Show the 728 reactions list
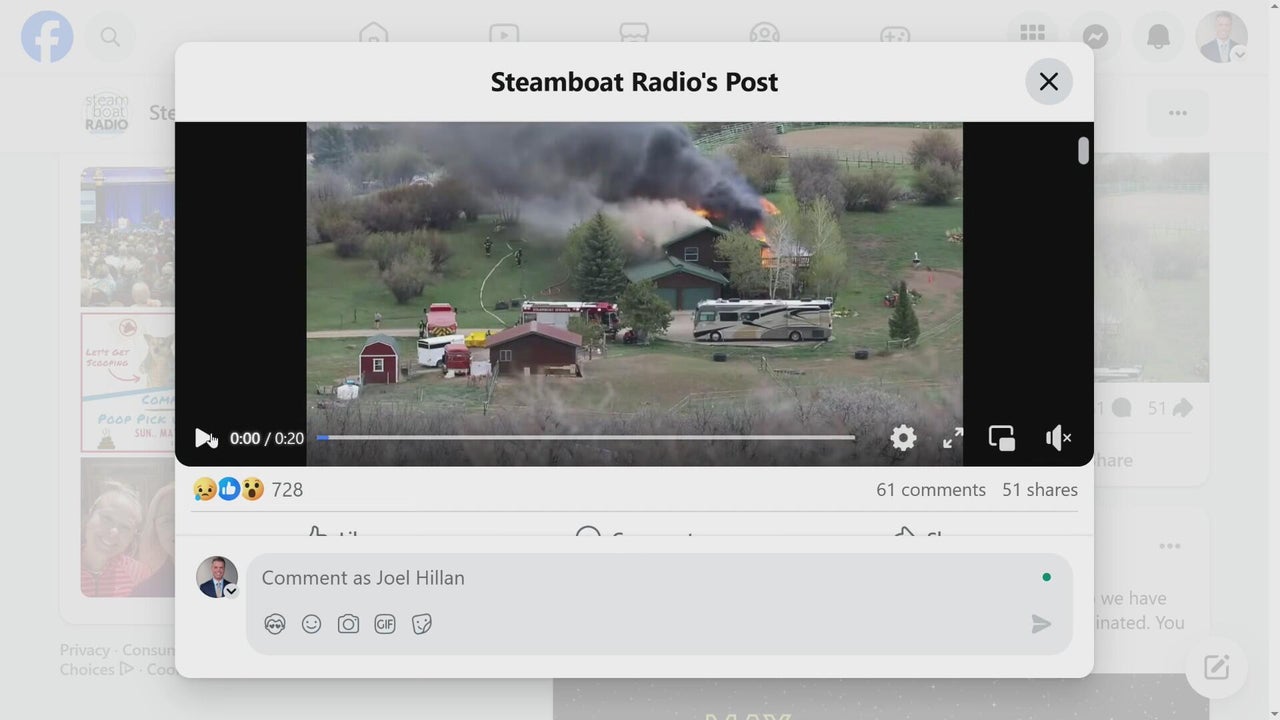1280x720 pixels. (x=287, y=490)
